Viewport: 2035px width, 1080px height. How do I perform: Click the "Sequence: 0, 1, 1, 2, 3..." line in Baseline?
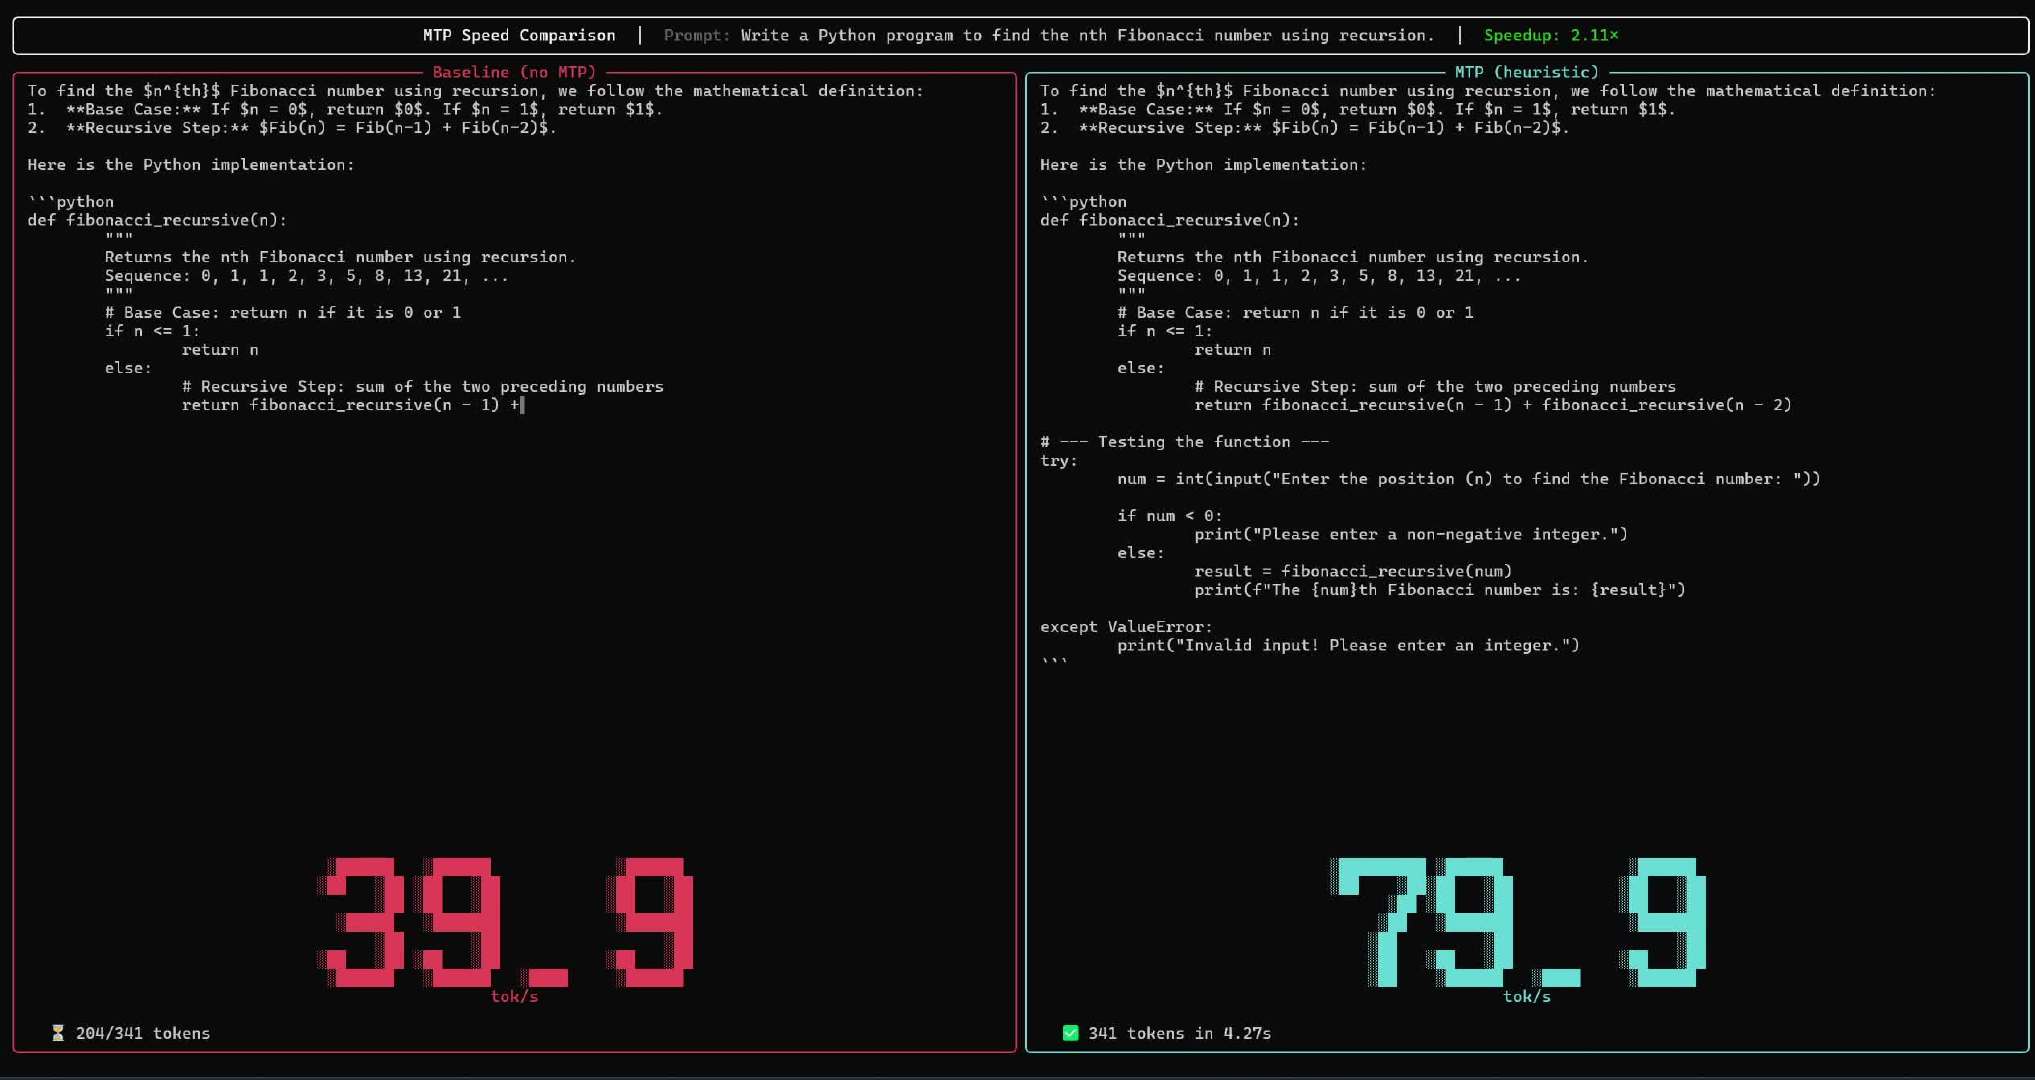[x=307, y=276]
